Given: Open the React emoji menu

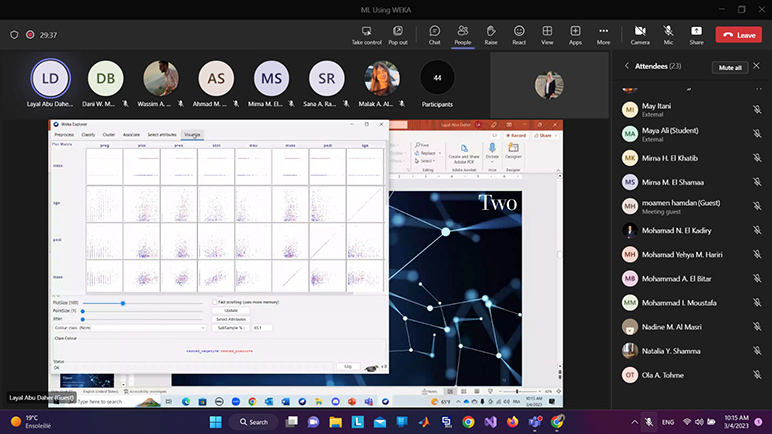Looking at the screenshot, I should [519, 34].
